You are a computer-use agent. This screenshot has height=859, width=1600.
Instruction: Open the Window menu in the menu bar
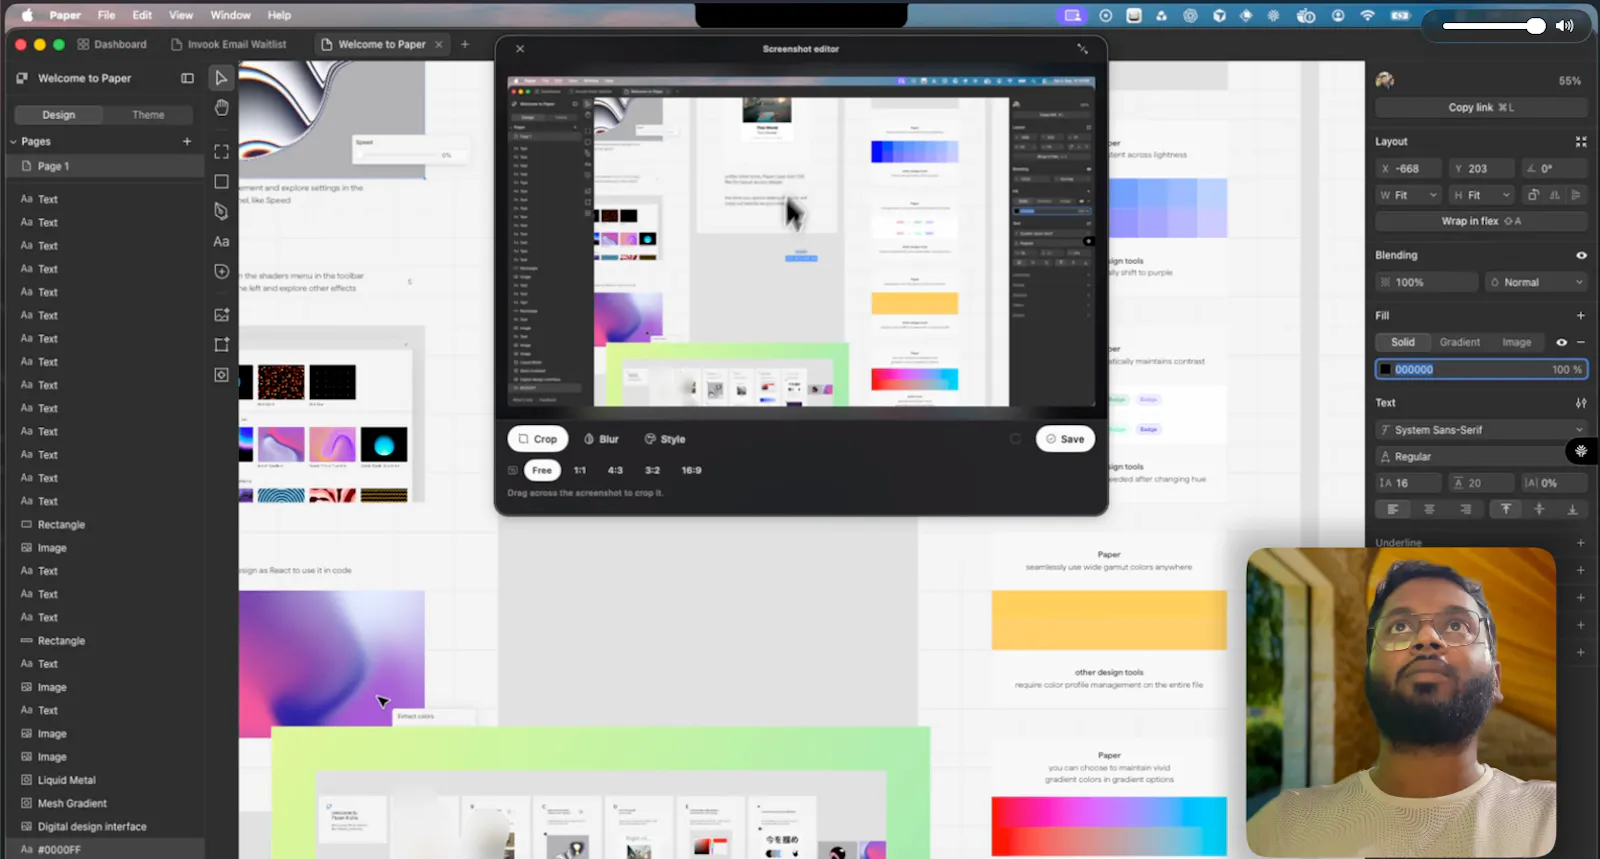point(230,15)
